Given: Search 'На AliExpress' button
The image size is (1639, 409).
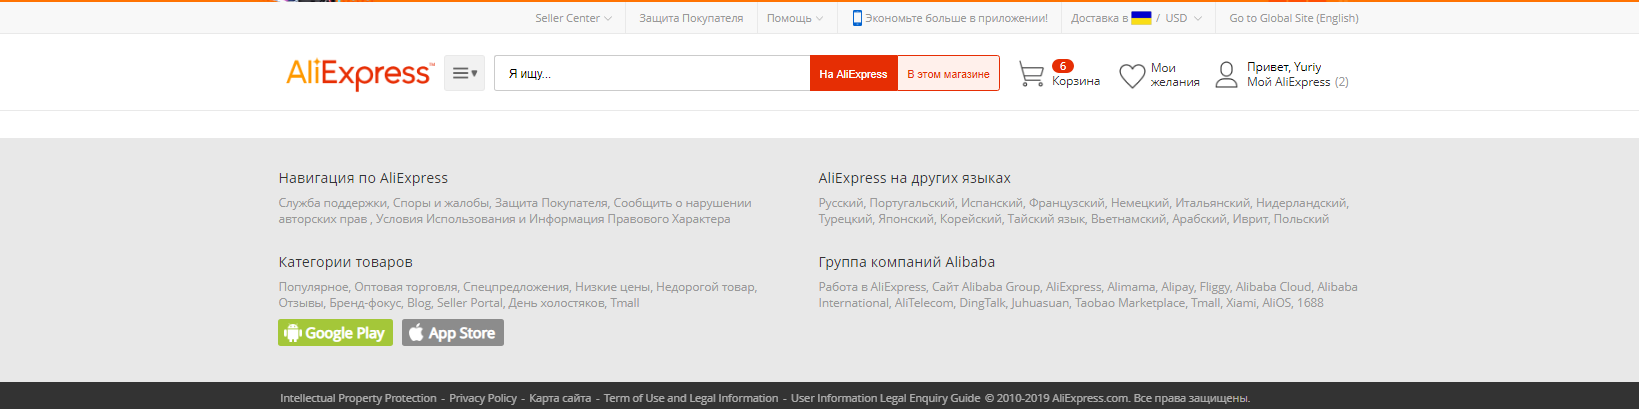Looking at the screenshot, I should (x=853, y=73).
